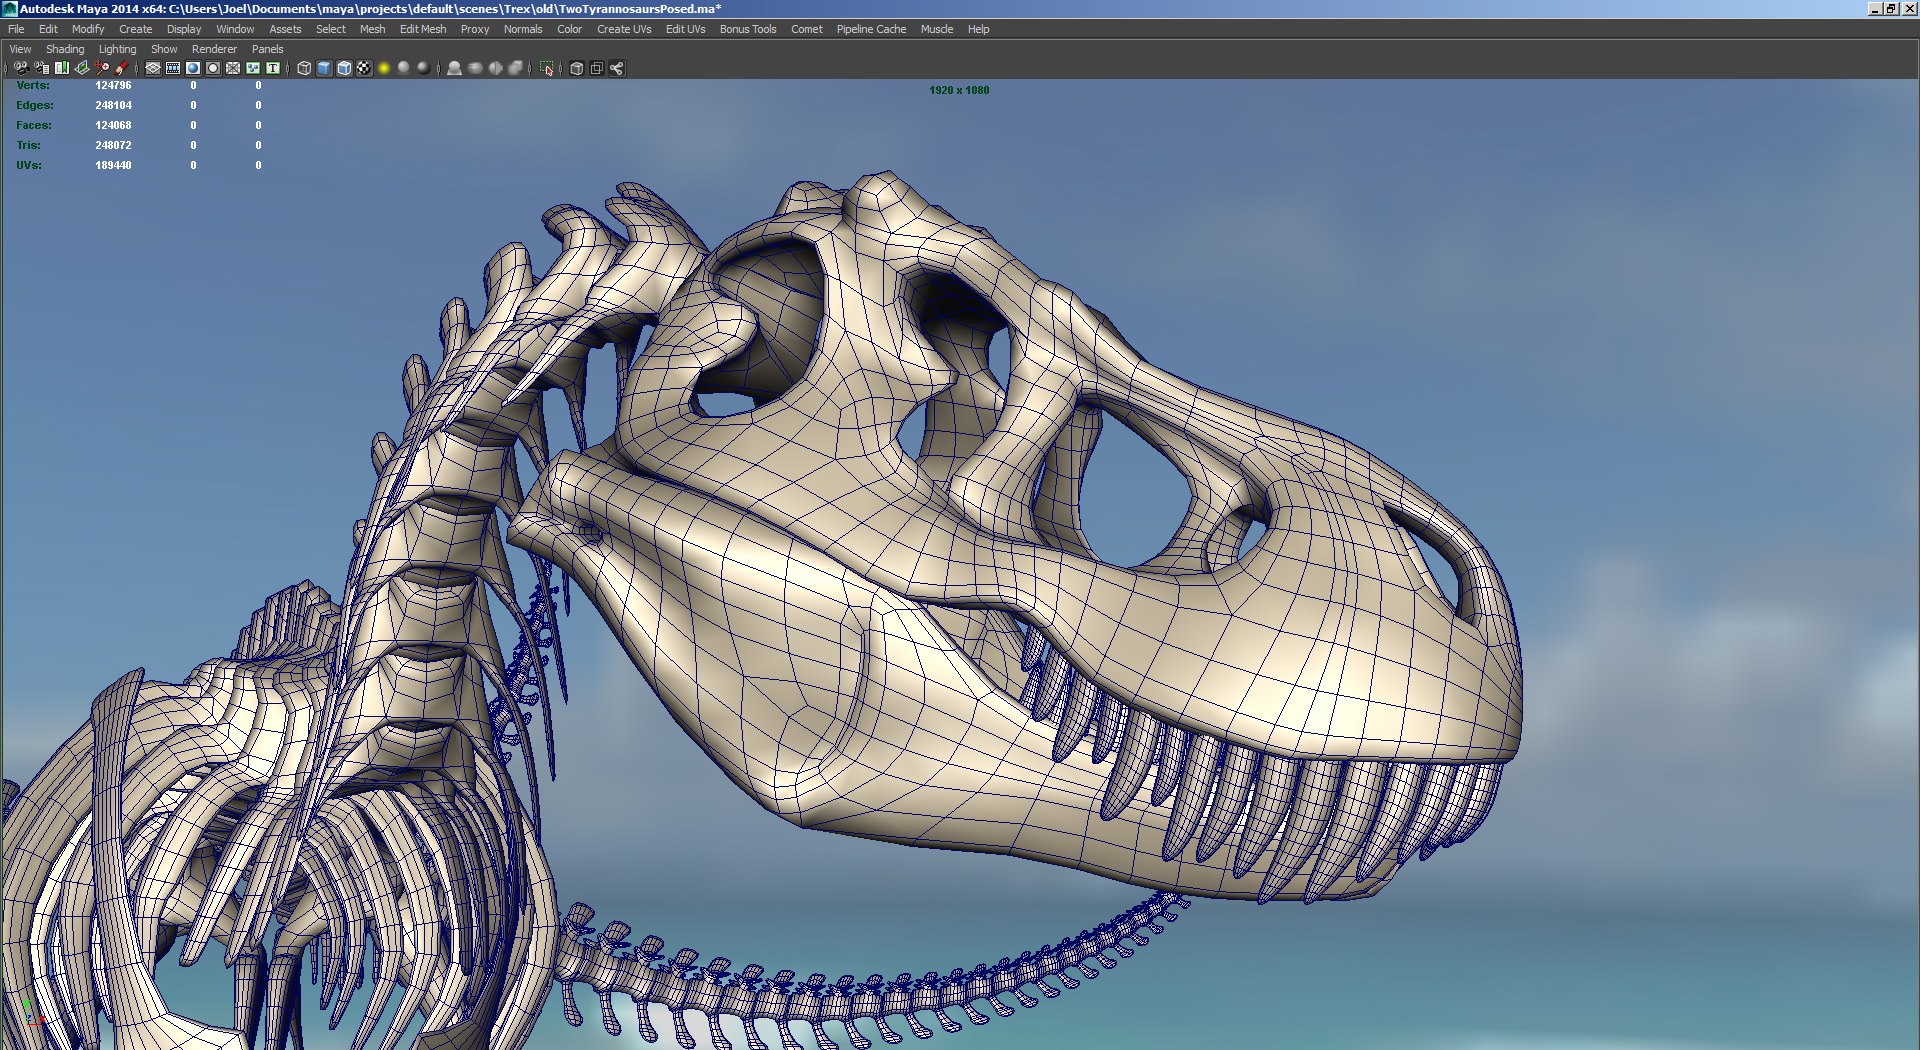Viewport: 1920px width, 1050px height.
Task: Open the panel Lighting dropdown menu
Action: [x=117, y=49]
